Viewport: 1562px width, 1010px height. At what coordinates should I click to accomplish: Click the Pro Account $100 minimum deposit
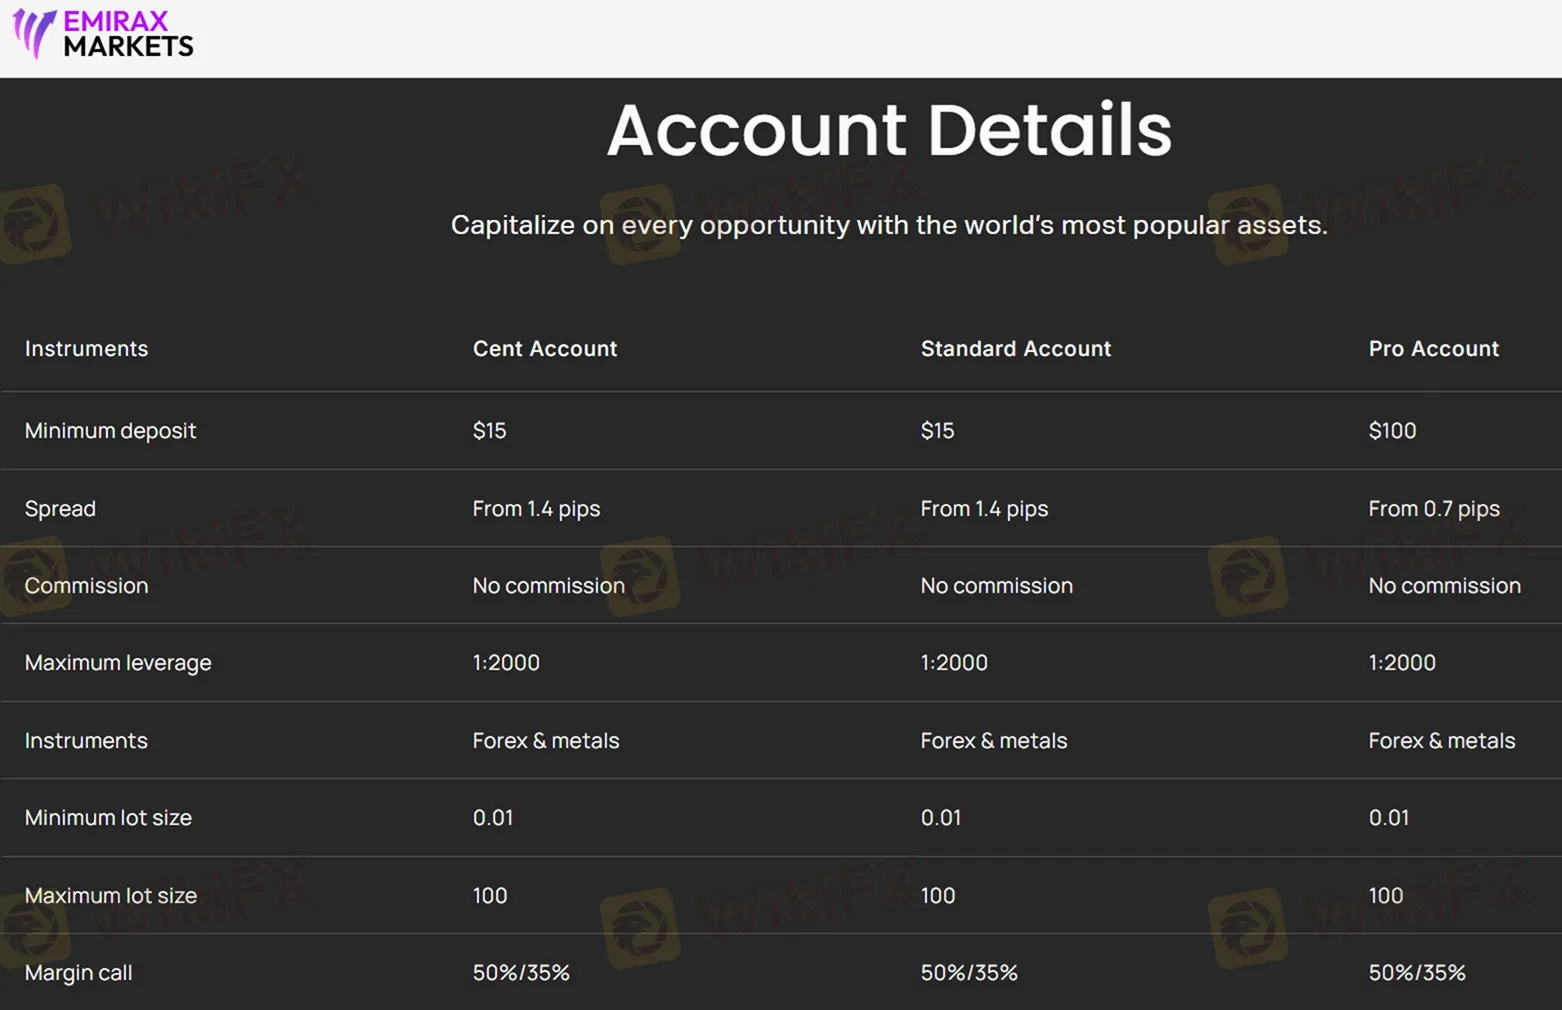(x=1392, y=431)
